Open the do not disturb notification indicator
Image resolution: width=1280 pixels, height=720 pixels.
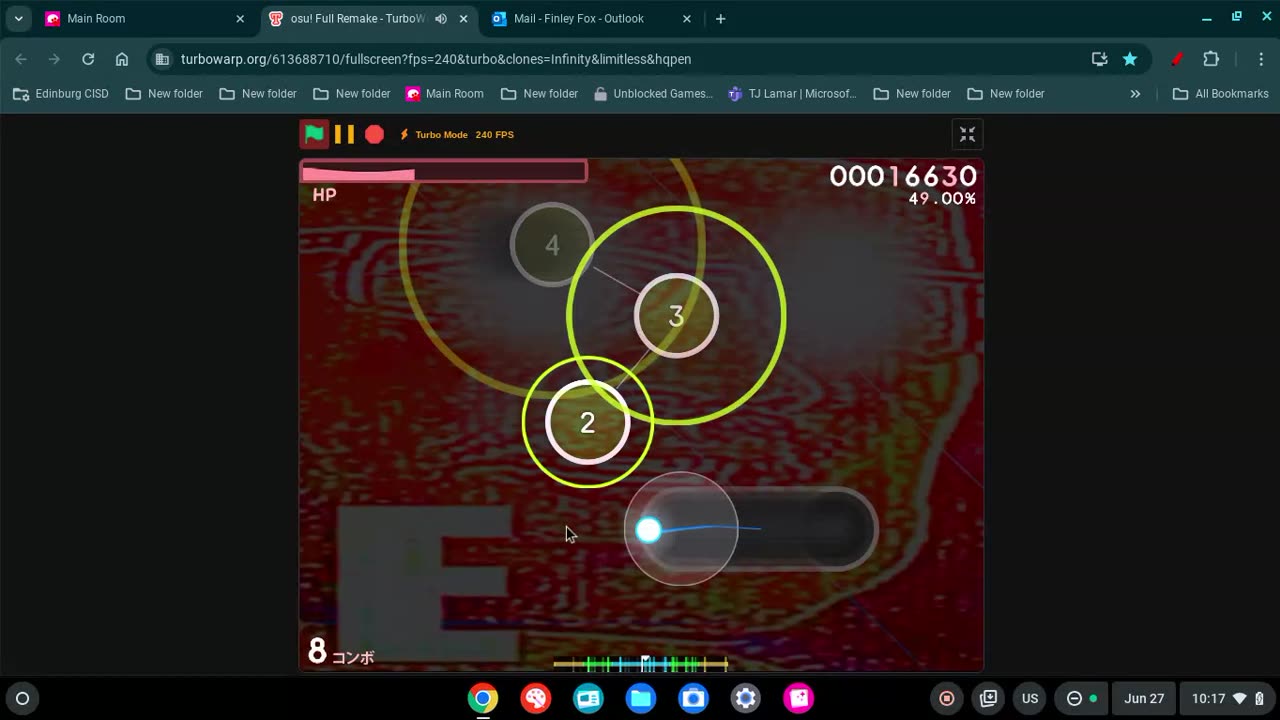tap(1081, 698)
